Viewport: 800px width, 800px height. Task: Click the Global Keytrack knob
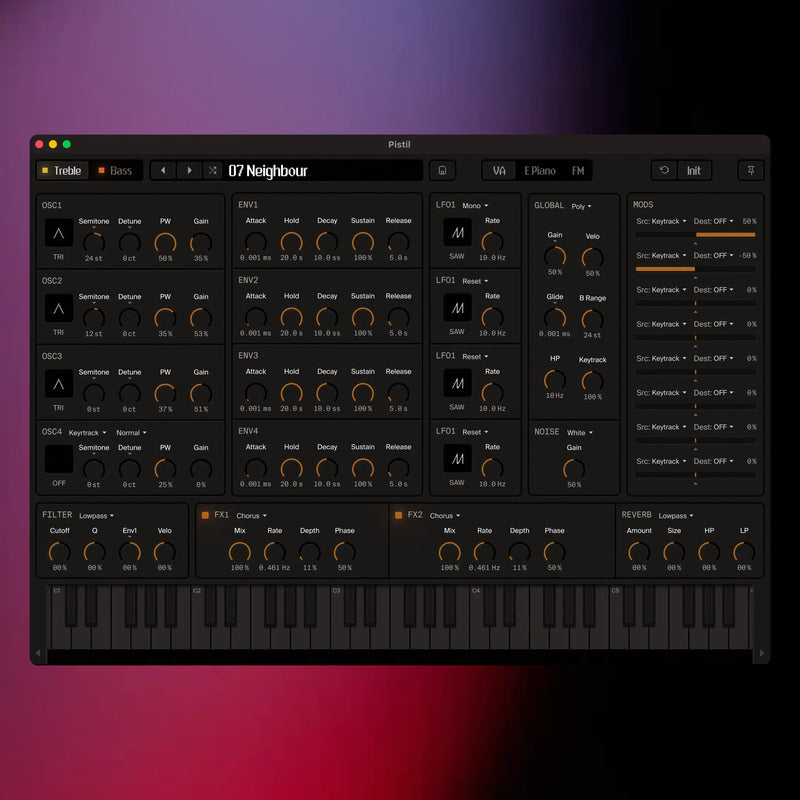point(592,382)
